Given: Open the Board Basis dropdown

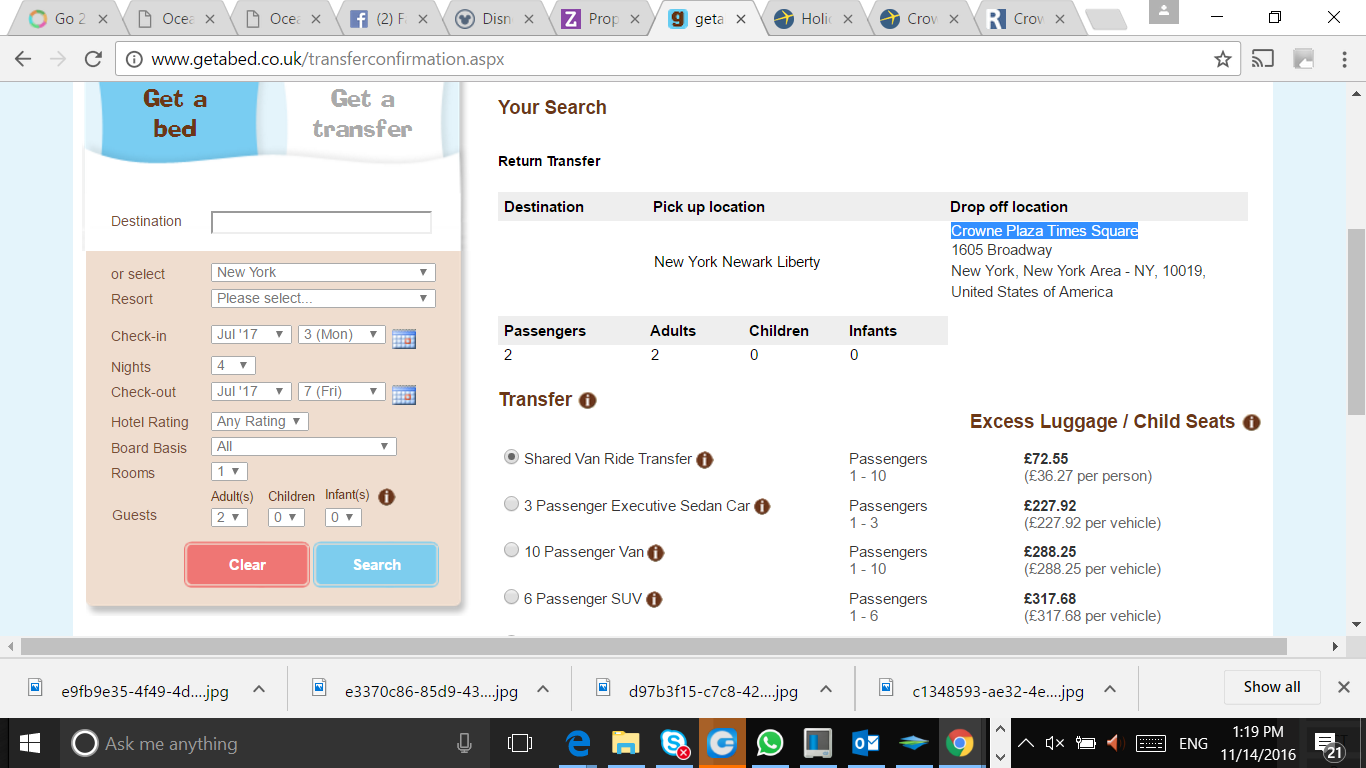Looking at the screenshot, I should point(304,447).
